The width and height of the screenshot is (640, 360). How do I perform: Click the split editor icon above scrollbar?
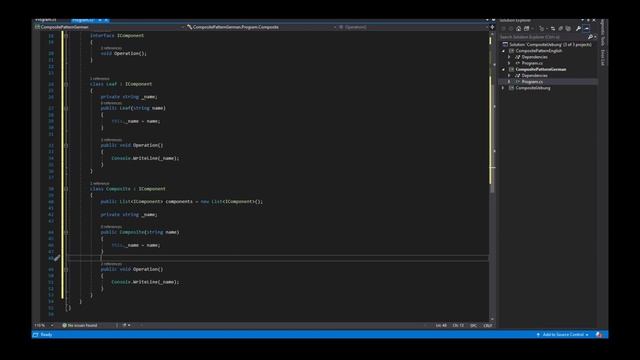[x=492, y=27]
